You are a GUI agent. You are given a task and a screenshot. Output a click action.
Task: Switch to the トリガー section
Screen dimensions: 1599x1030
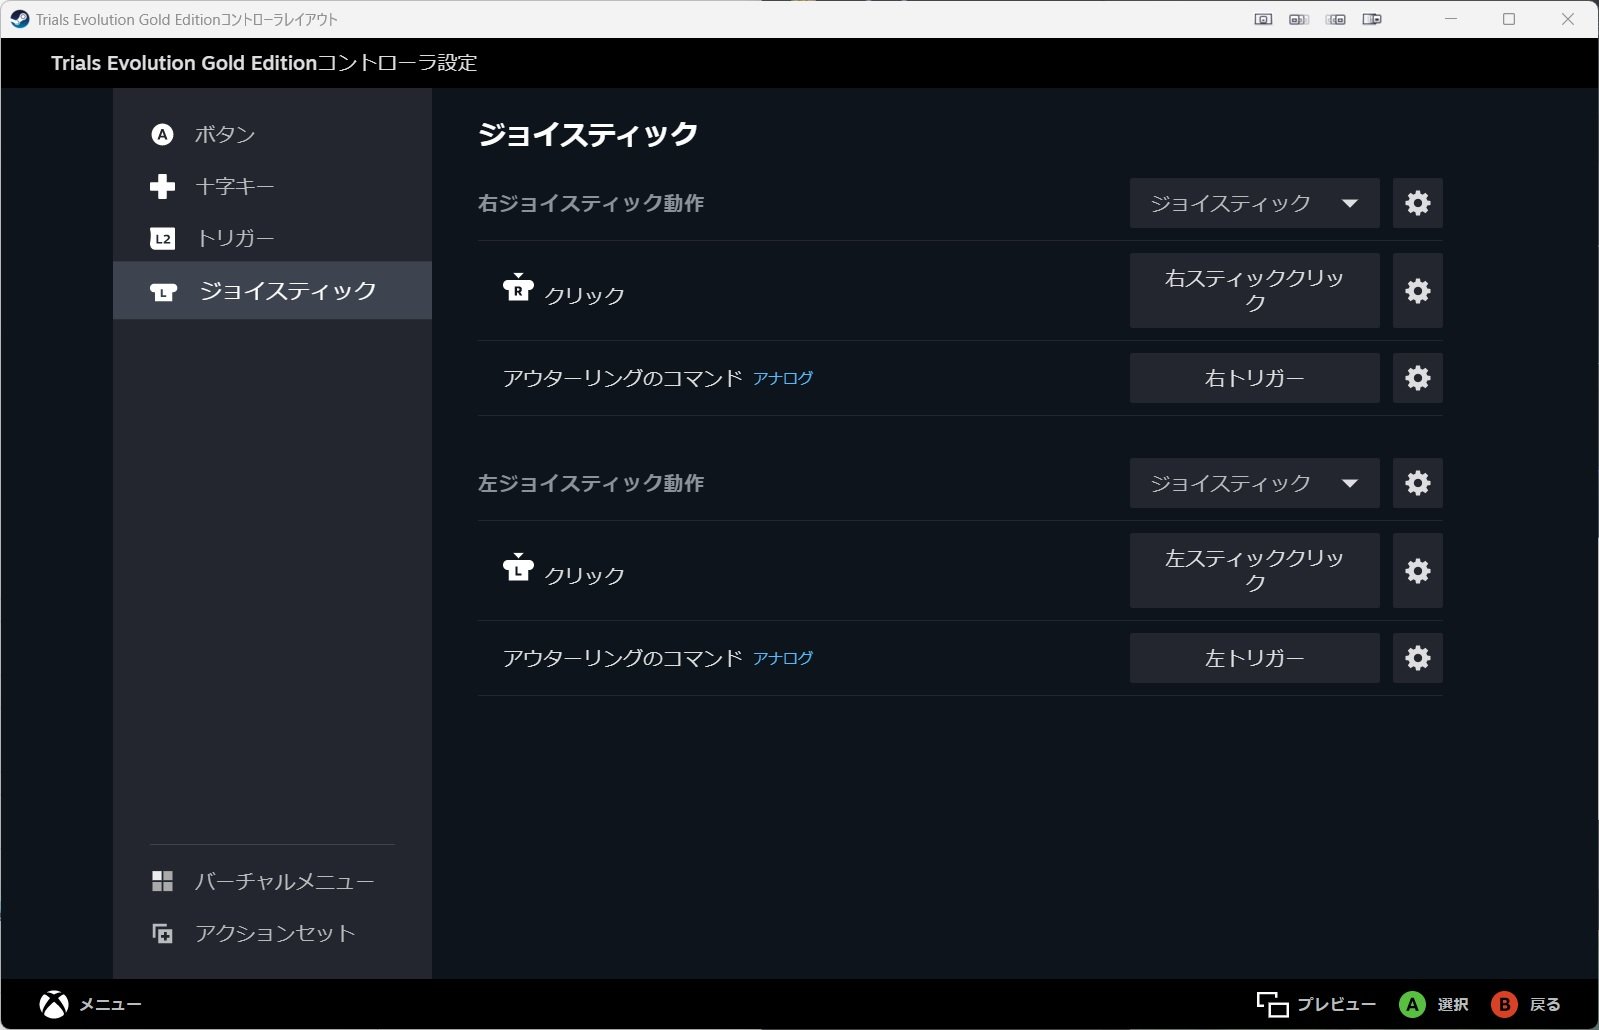(x=272, y=238)
